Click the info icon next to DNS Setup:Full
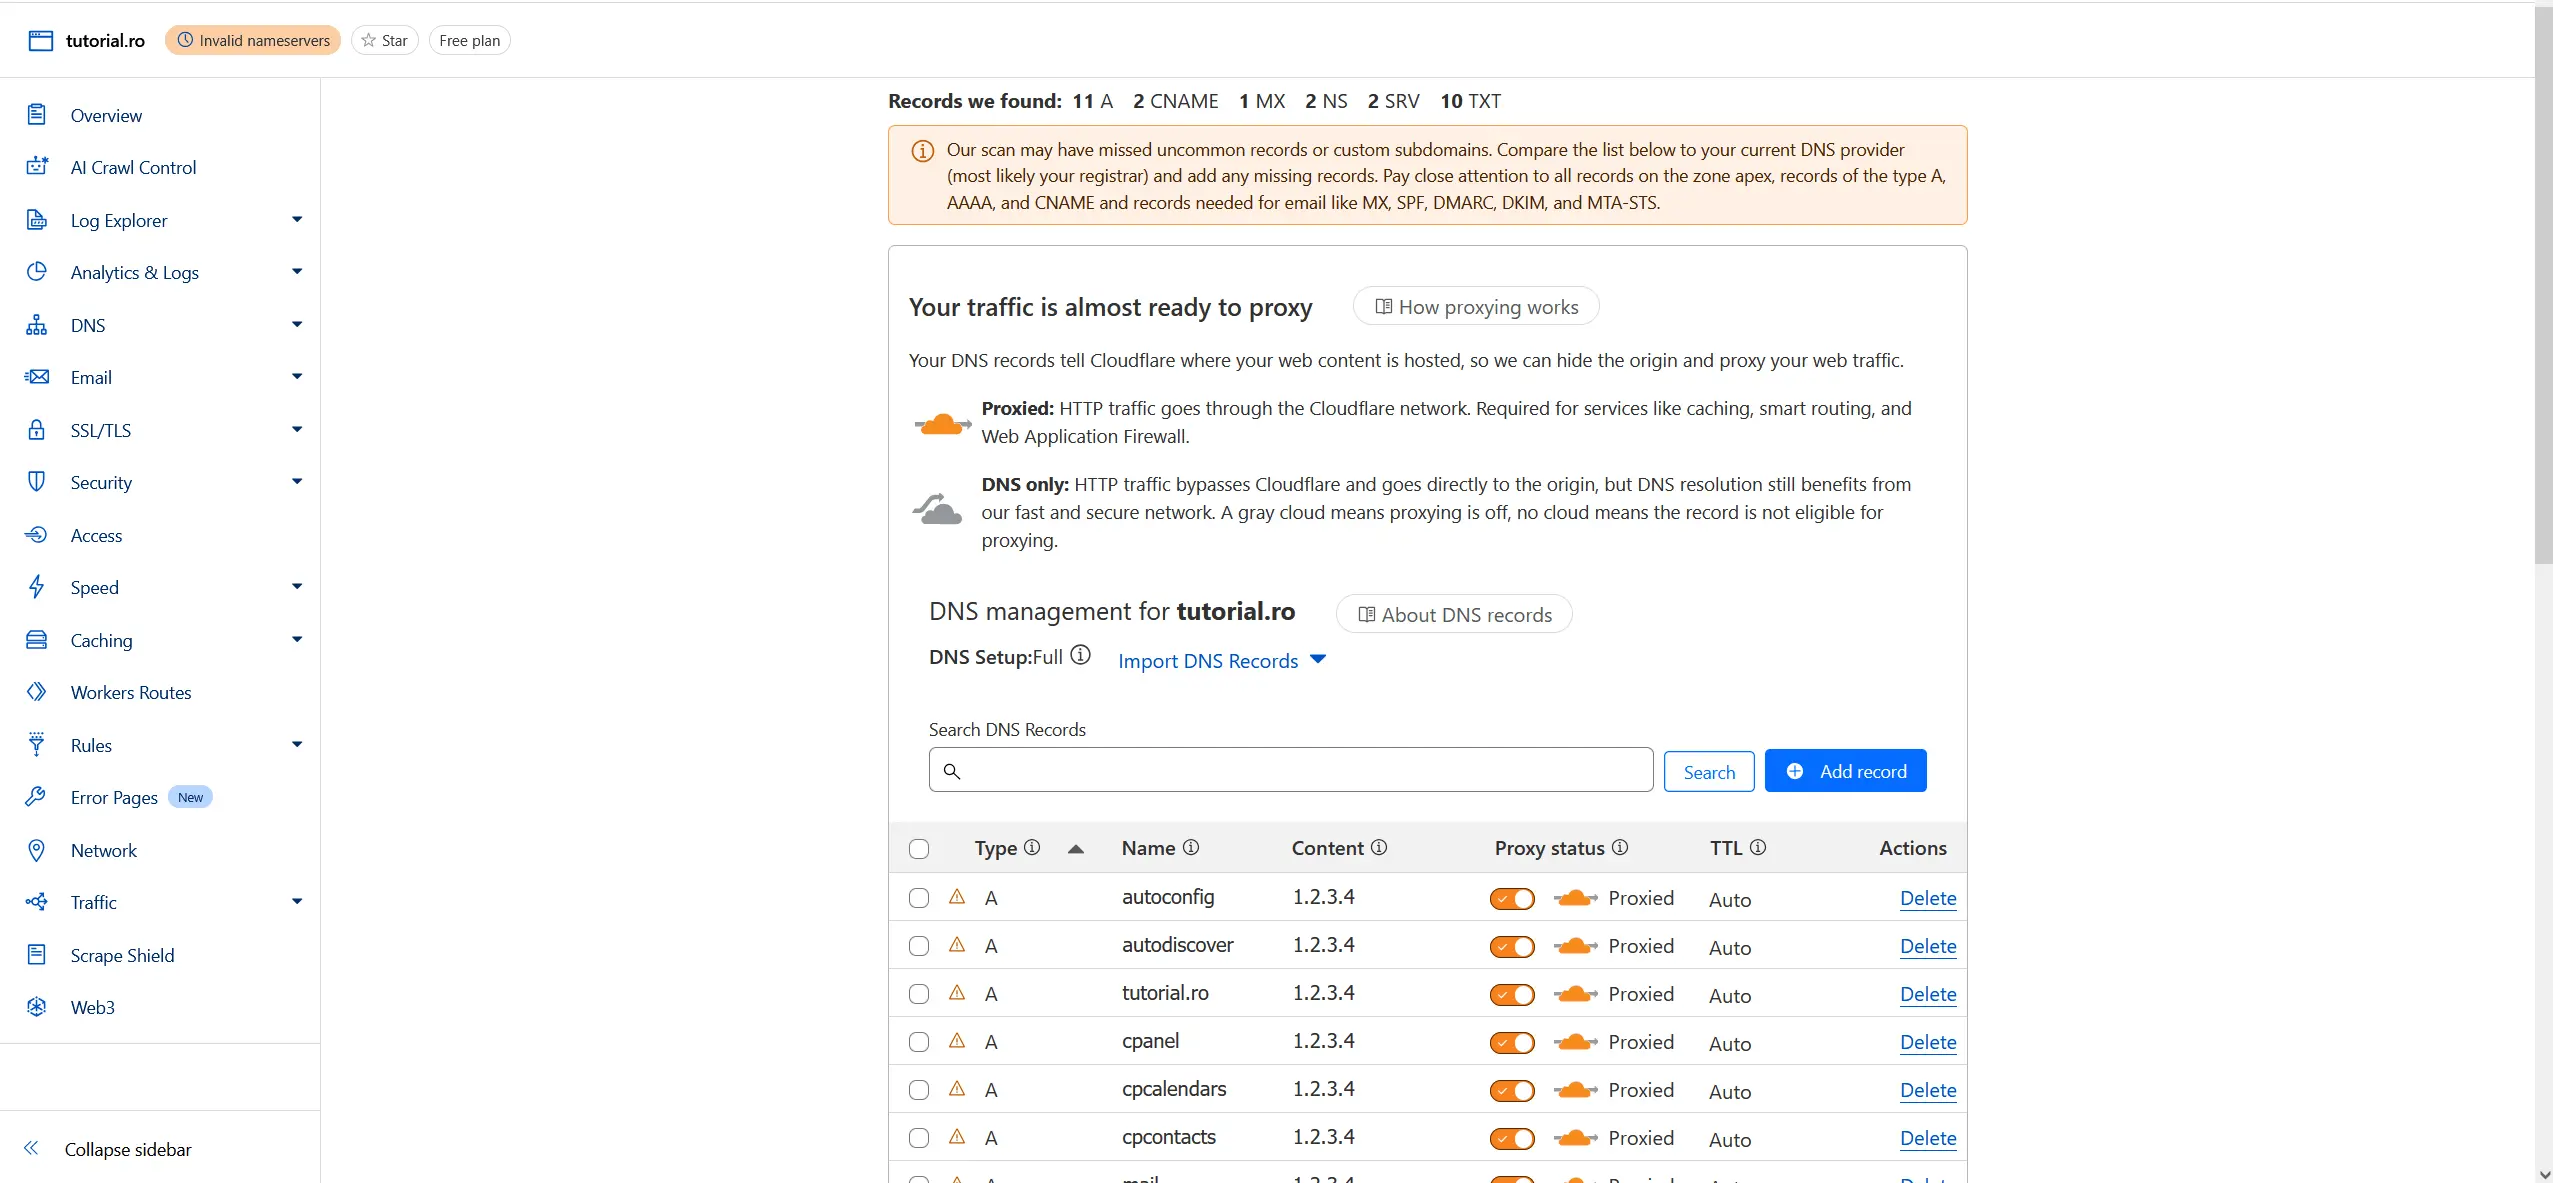The height and width of the screenshot is (1183, 2553). 1080,655
